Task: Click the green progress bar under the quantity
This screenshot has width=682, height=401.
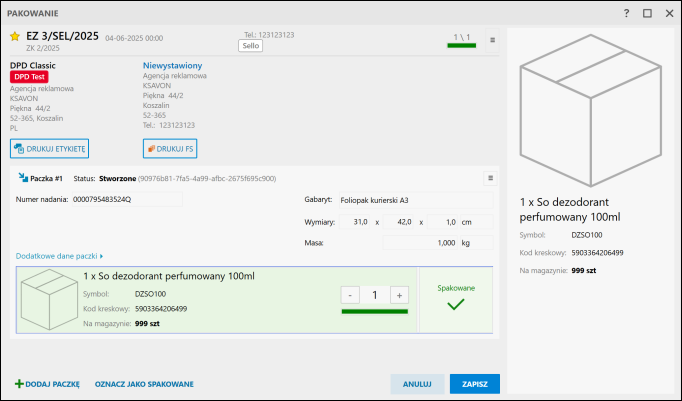Action: coord(374,311)
